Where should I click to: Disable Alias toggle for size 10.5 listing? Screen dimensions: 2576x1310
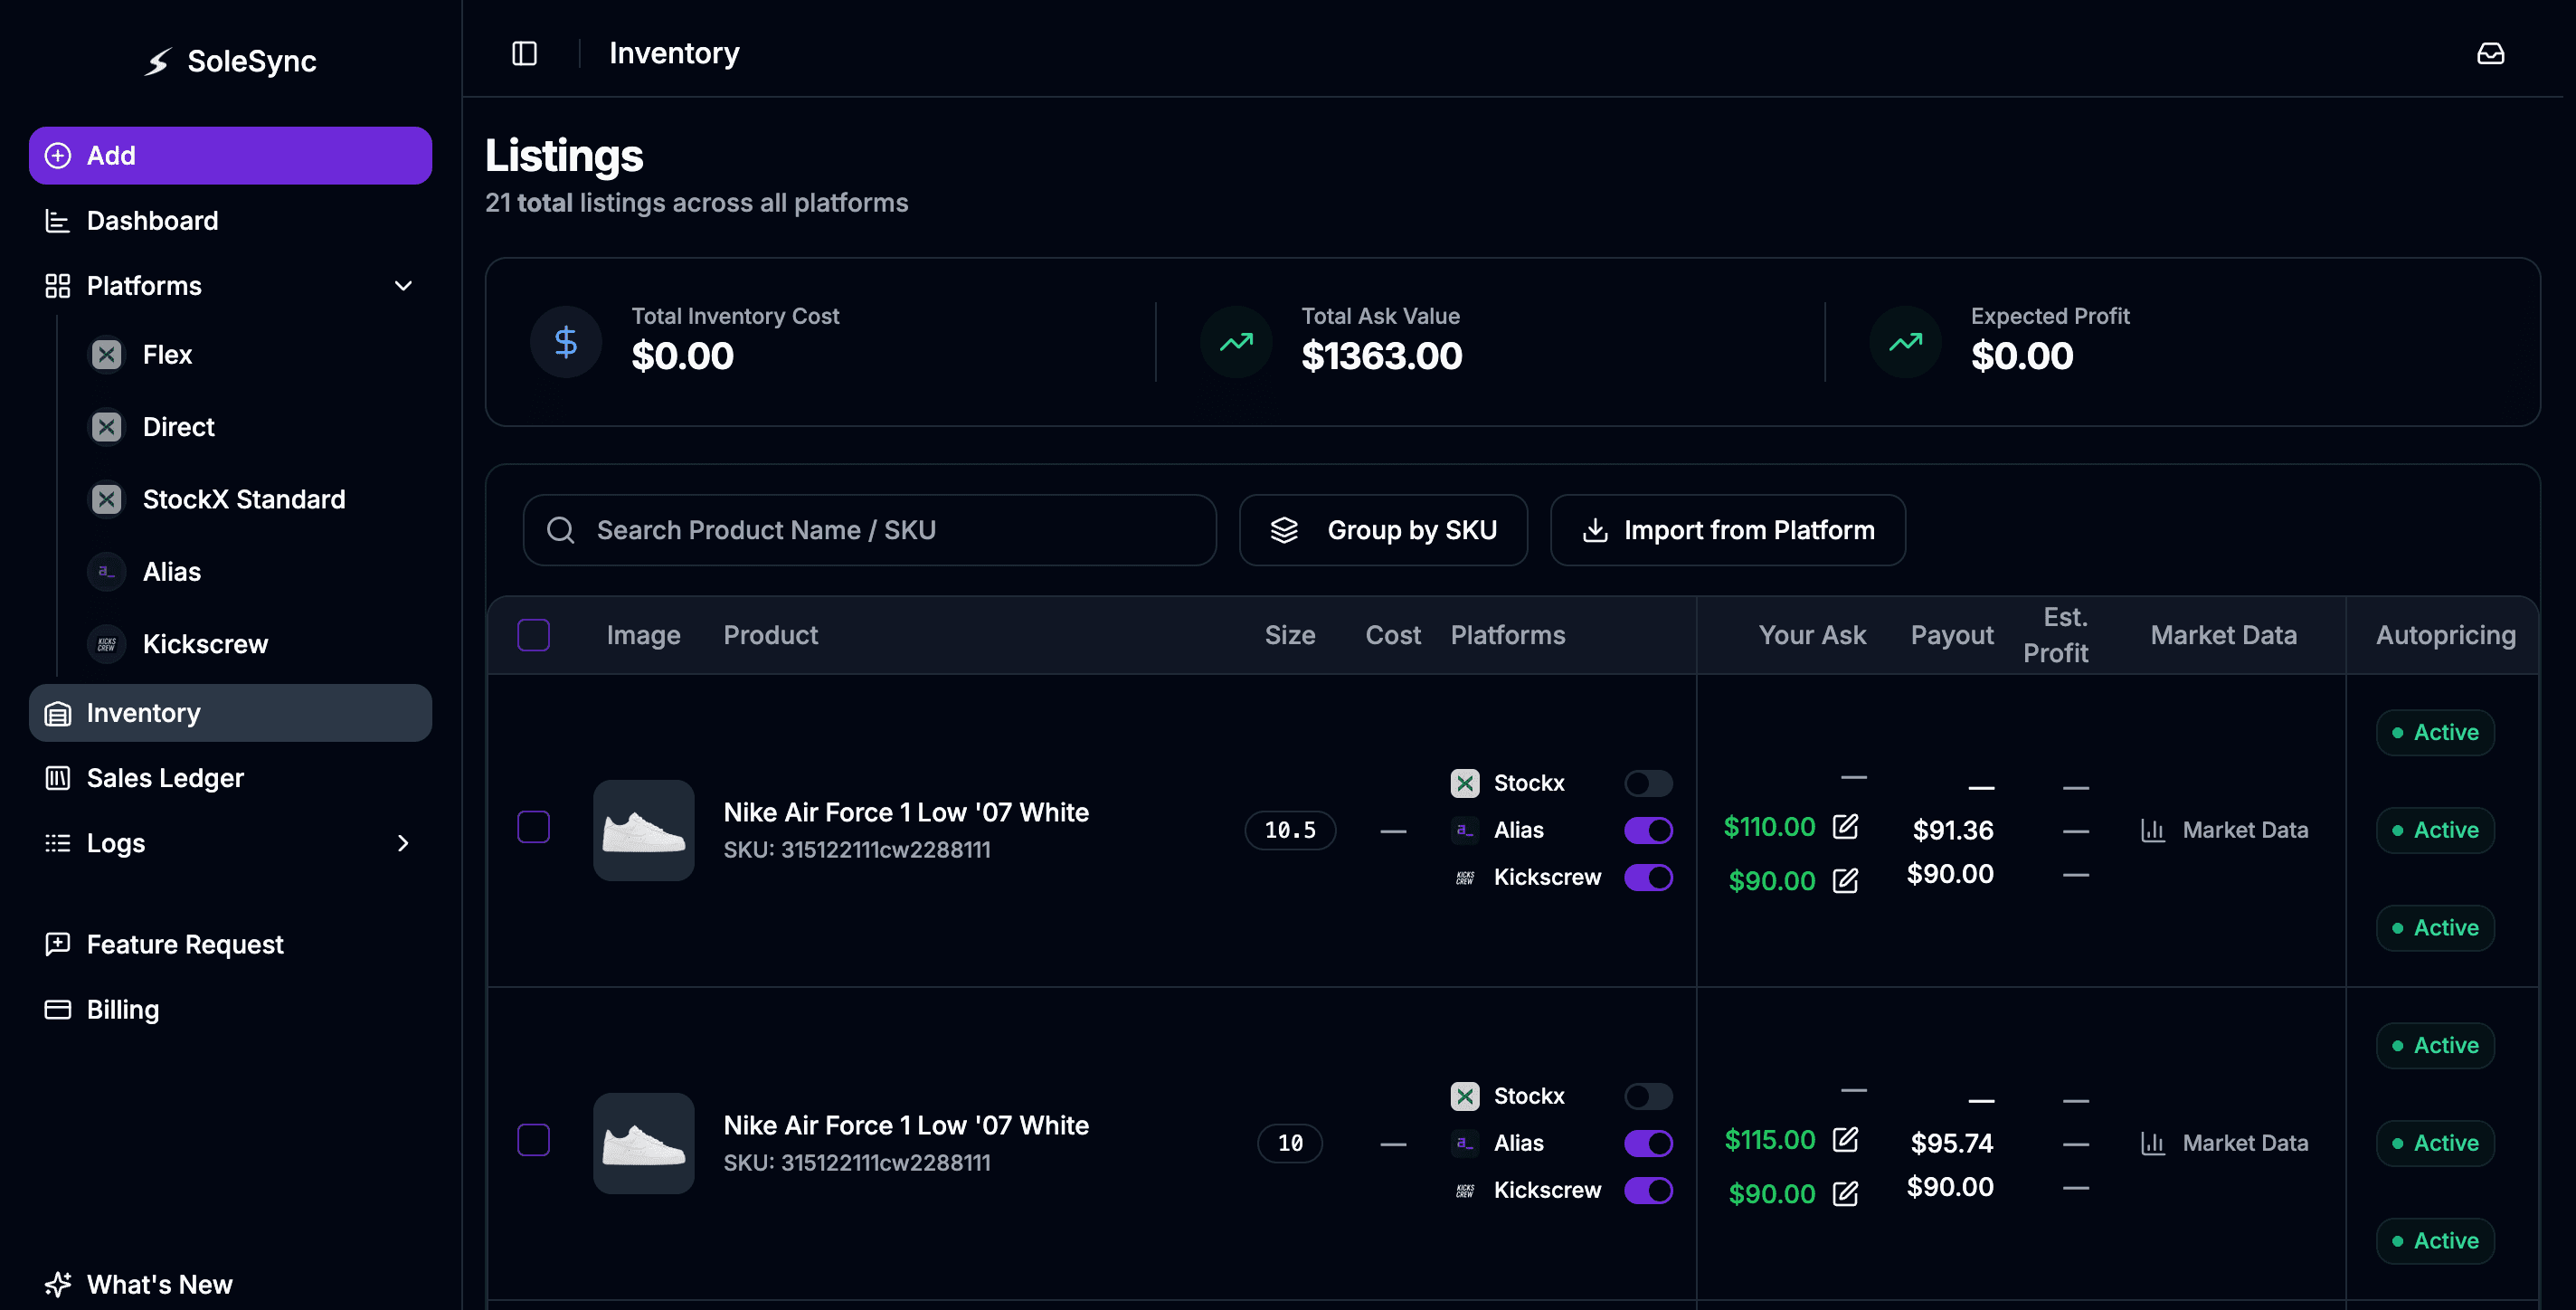[x=1648, y=830]
